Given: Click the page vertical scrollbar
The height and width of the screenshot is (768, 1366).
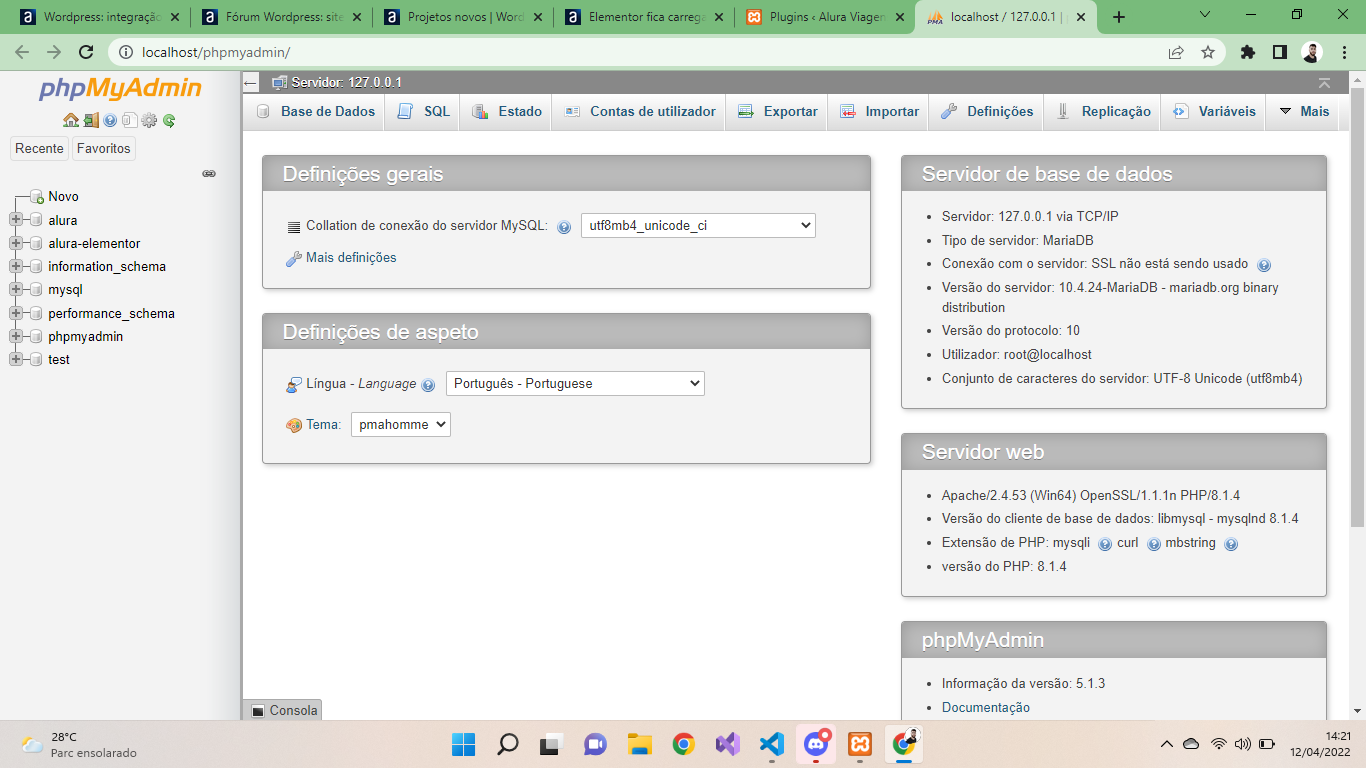Looking at the screenshot, I should [1357, 306].
